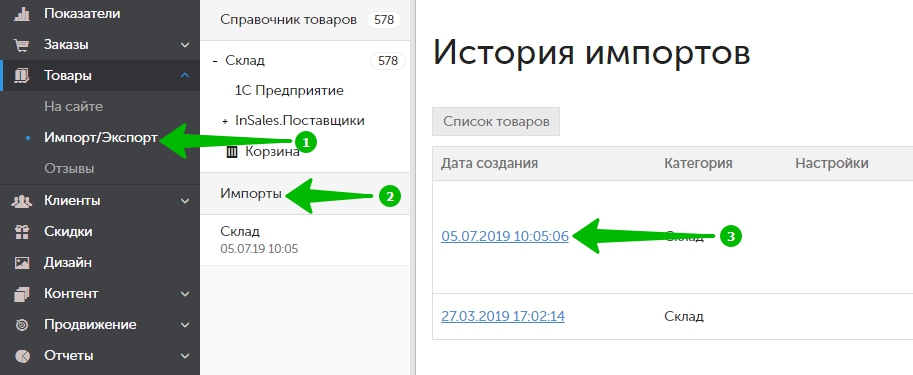Click the Дата создания column header
This screenshot has width=913, height=375.
(x=490, y=163)
